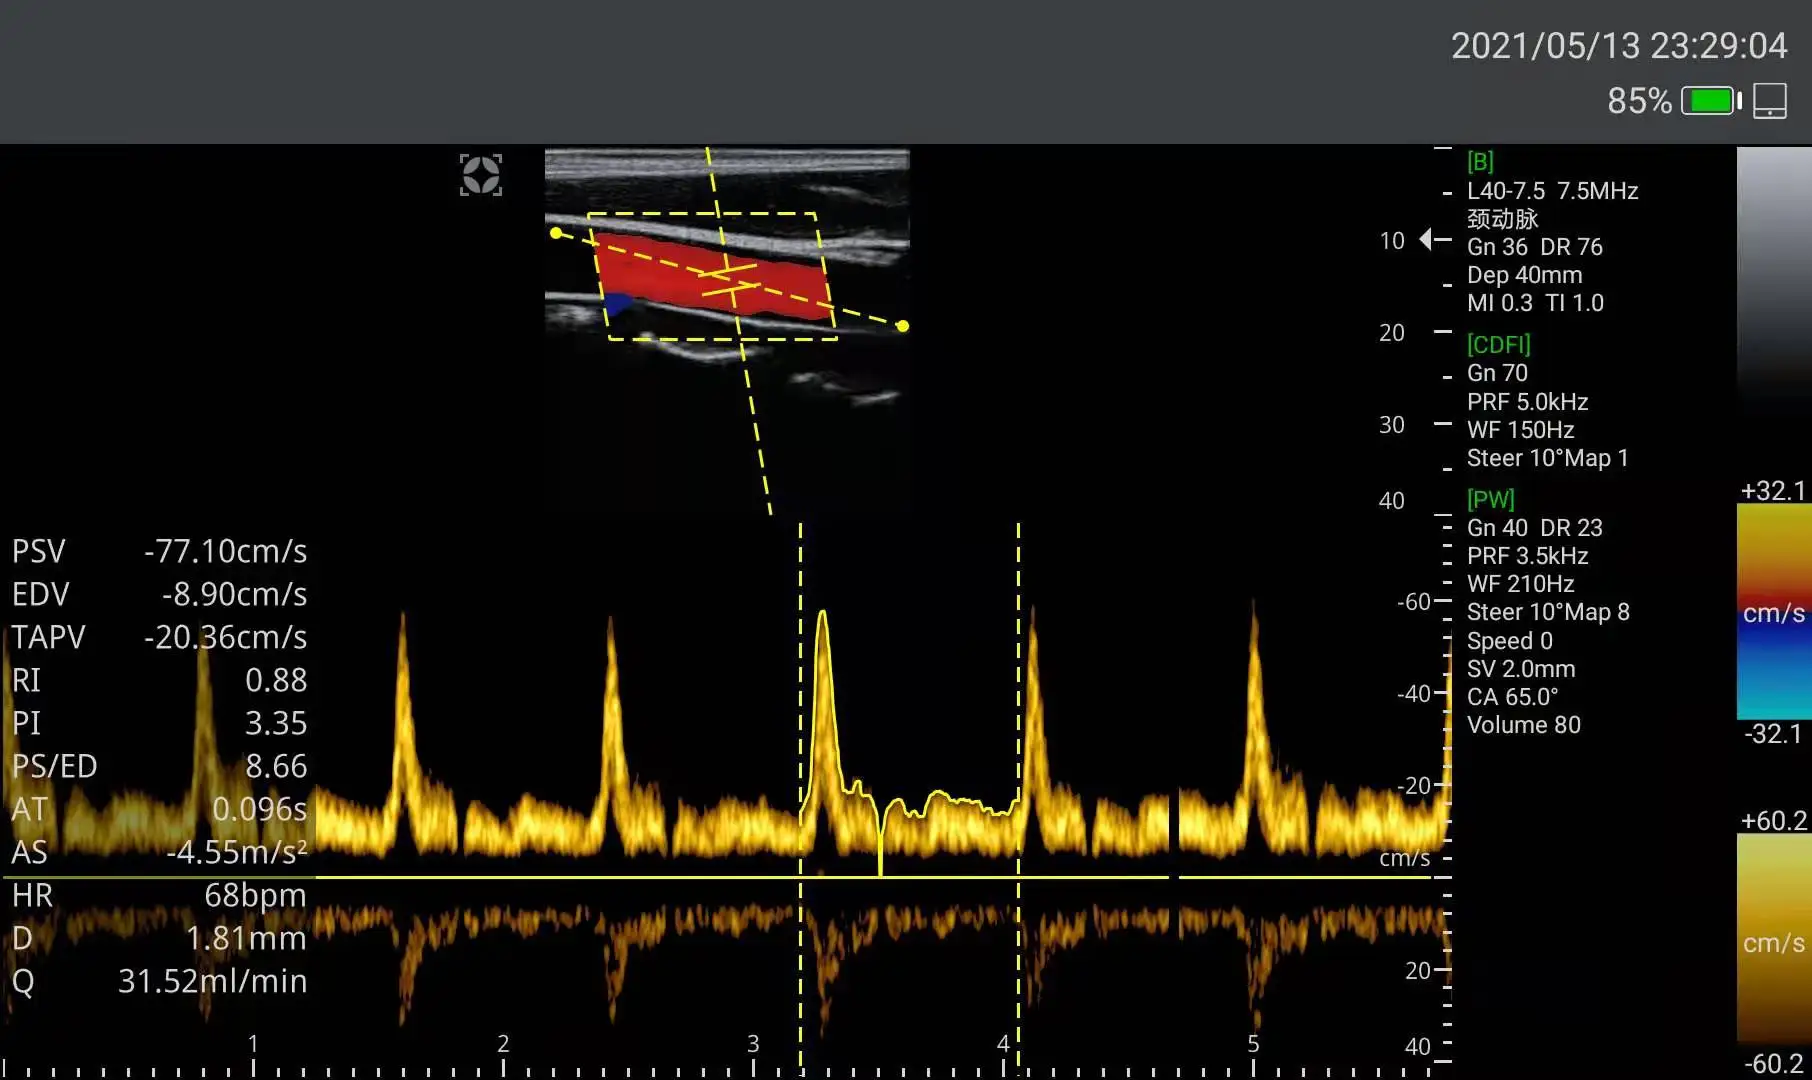The image size is (1812, 1080).
Task: Click the Steer 10°Map 8 parameter
Action: tap(1548, 612)
